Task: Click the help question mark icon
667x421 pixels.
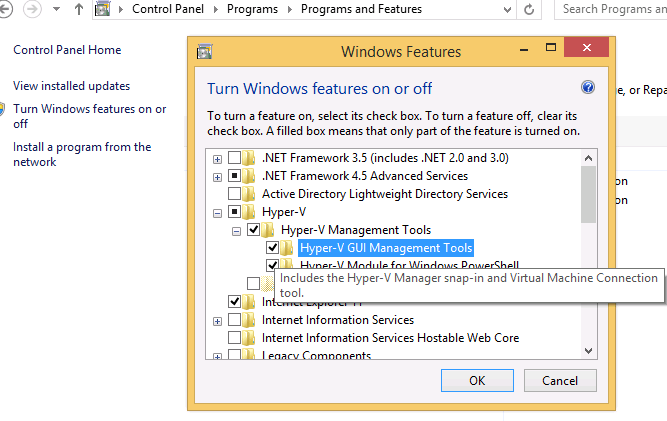Action: click(588, 87)
